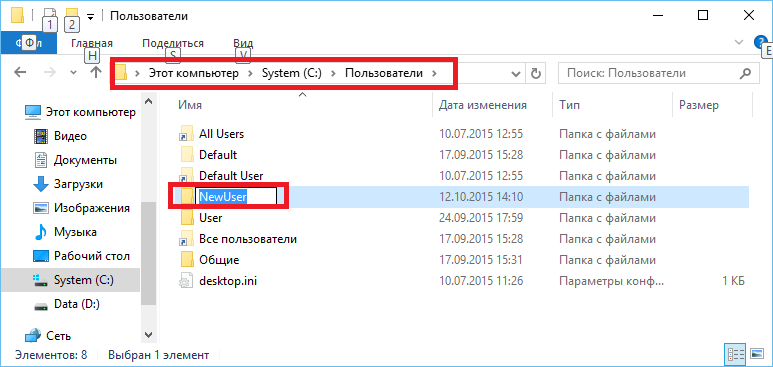
Task: Refresh the current folder view
Action: 535,74
